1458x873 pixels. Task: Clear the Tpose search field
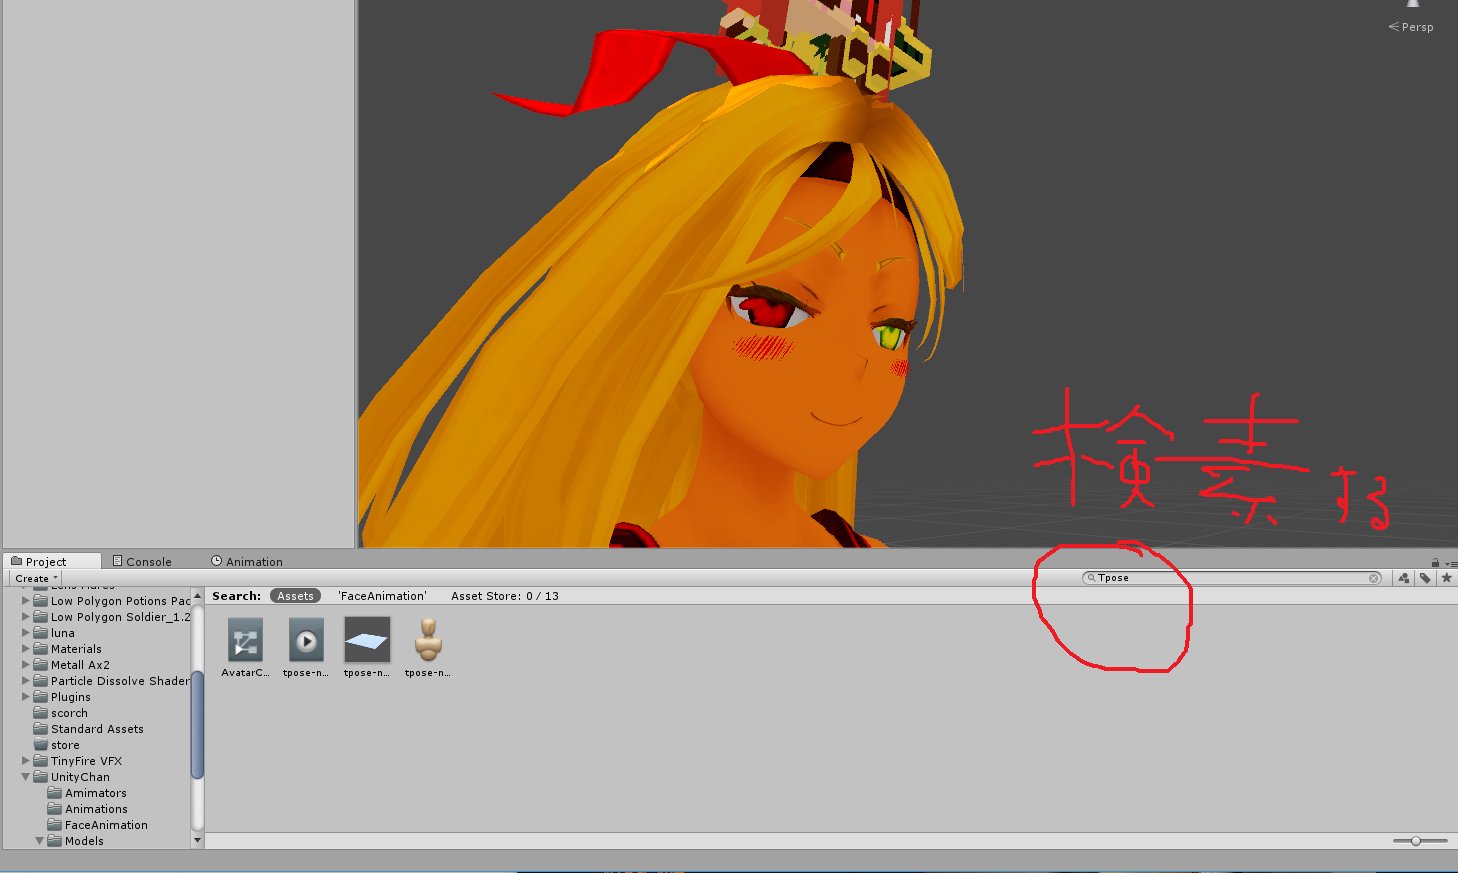[x=1374, y=578]
